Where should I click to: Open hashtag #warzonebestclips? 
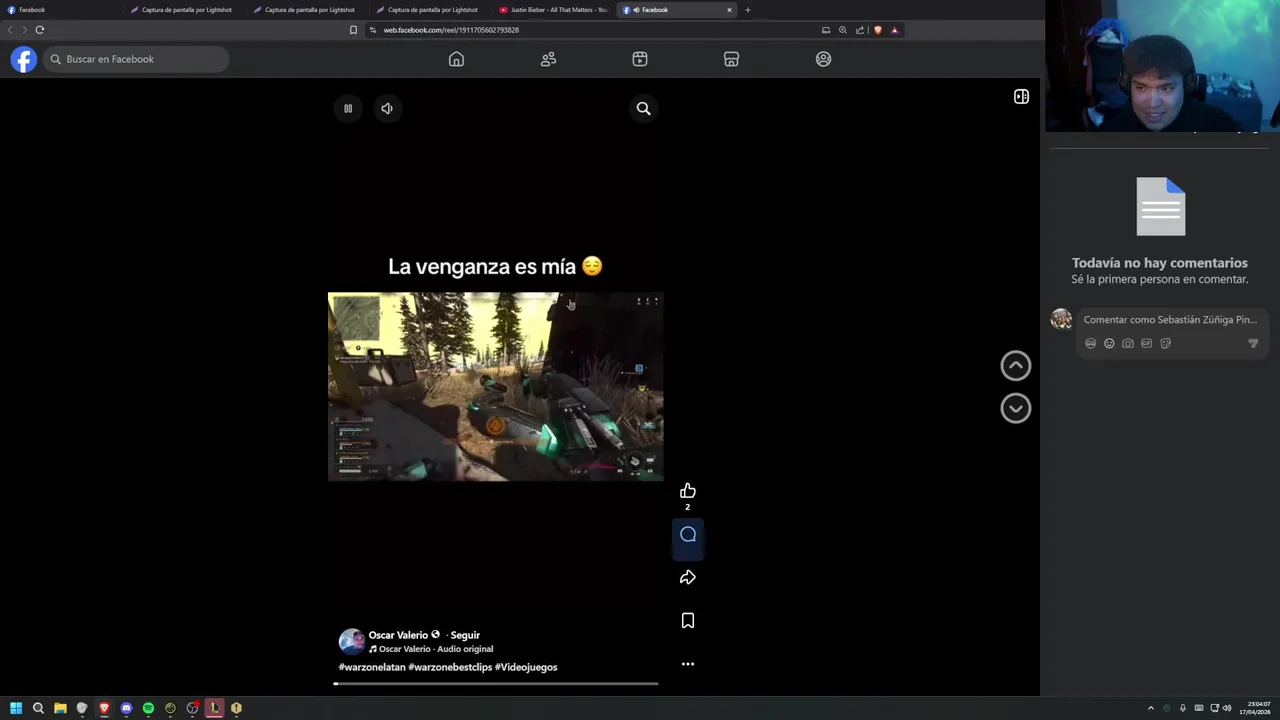point(450,667)
